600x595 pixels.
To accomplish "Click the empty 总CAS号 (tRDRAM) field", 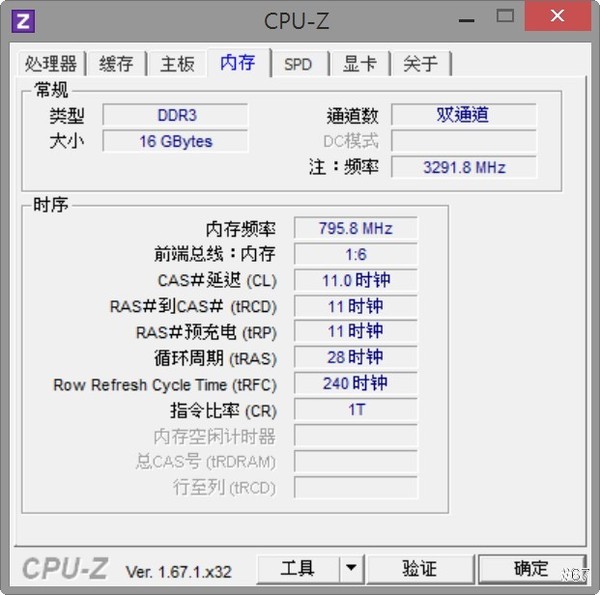I will point(356,461).
